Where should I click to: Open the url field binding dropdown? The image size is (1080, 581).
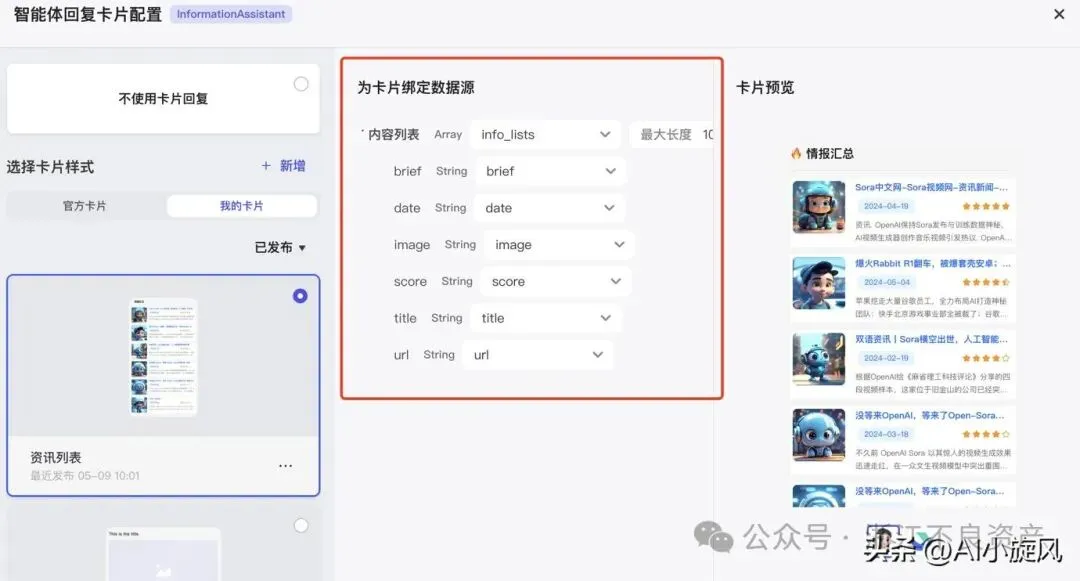537,355
